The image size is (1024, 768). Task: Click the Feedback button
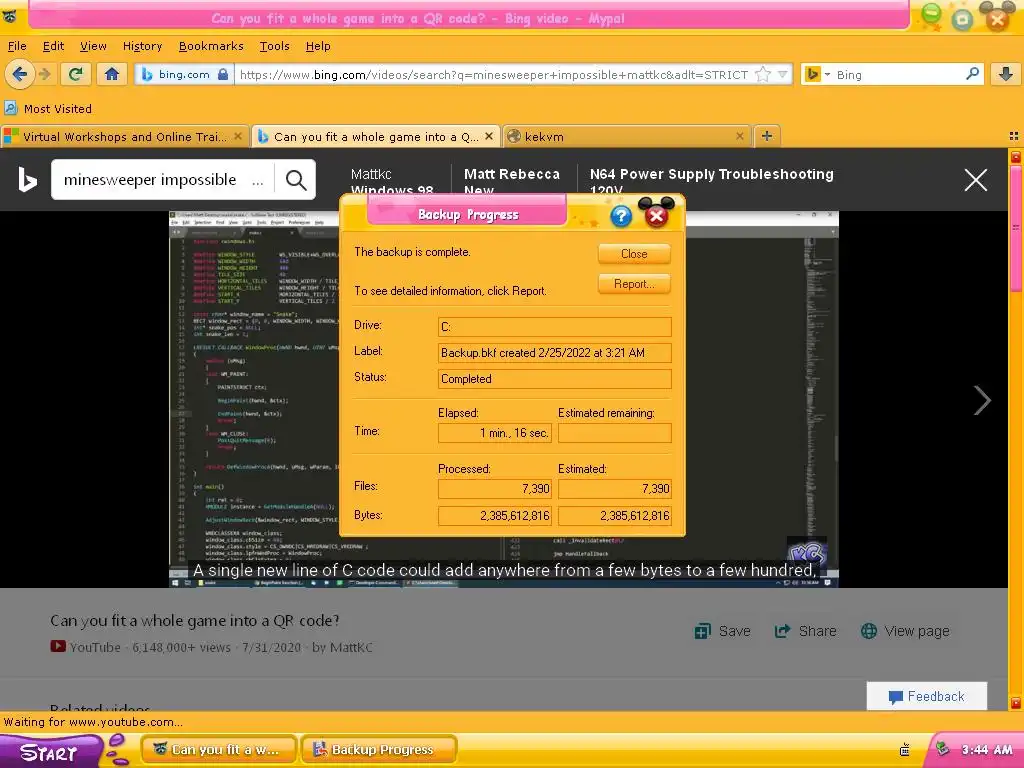point(927,696)
